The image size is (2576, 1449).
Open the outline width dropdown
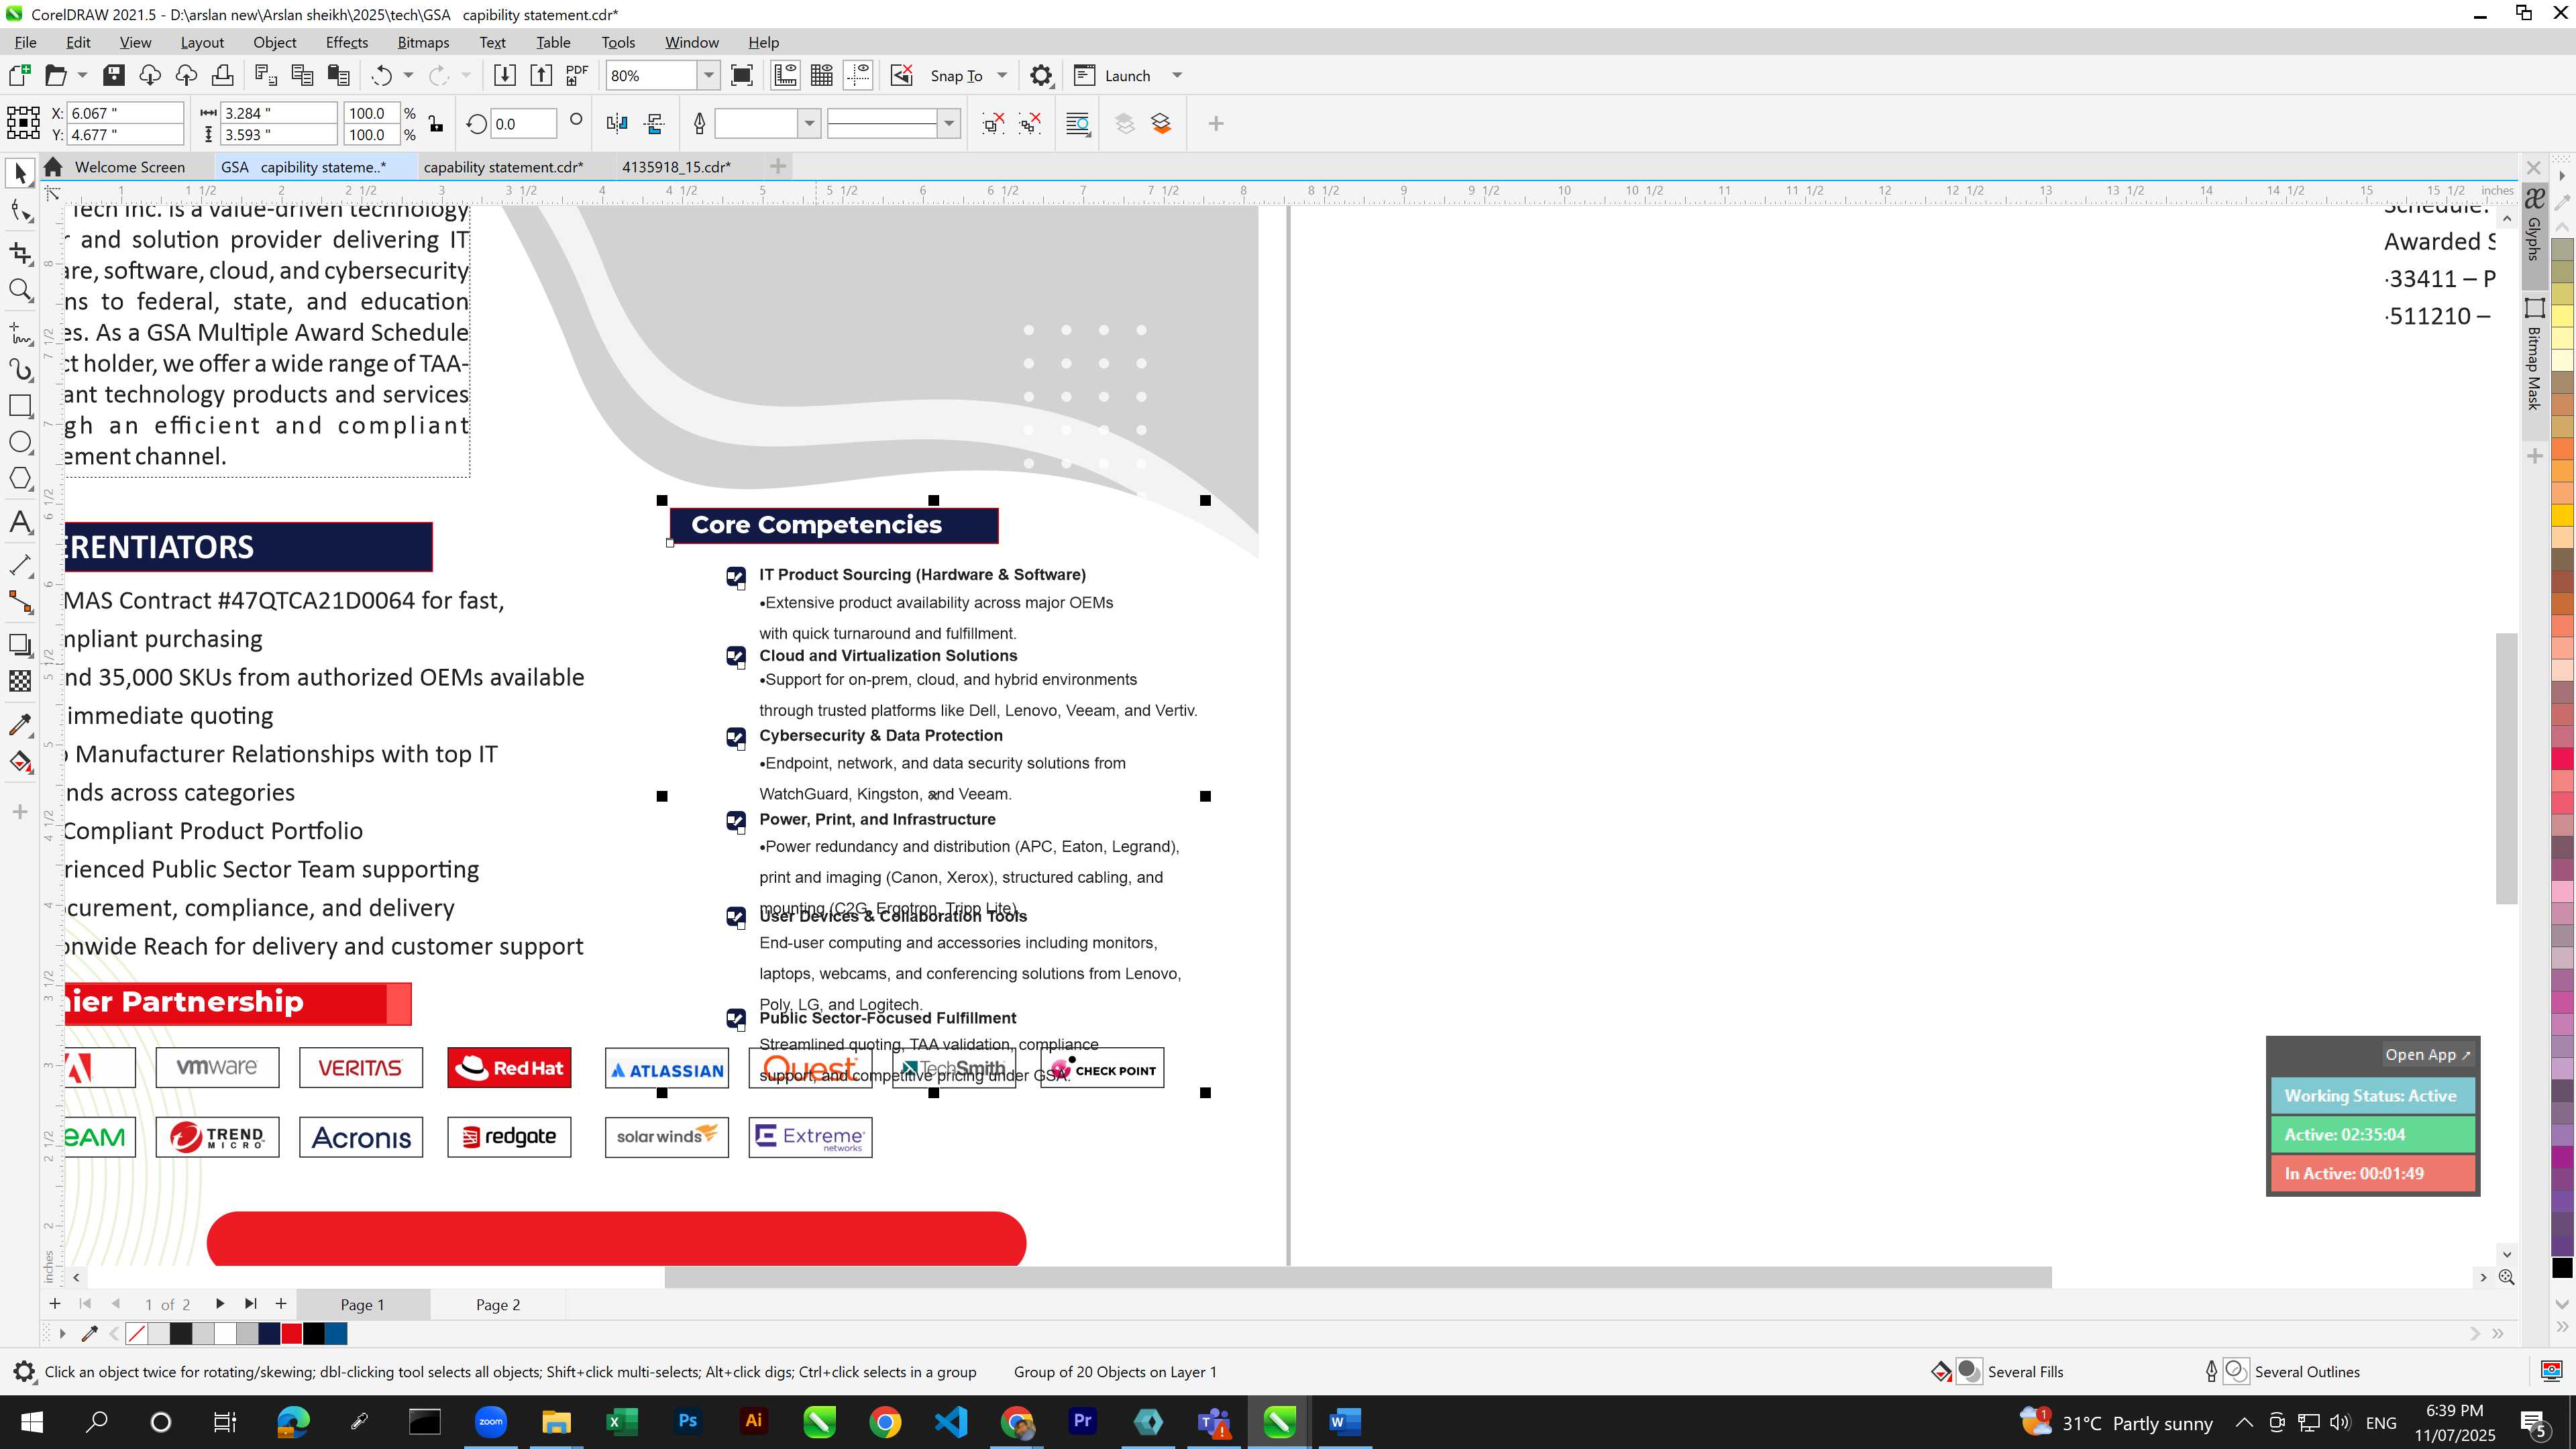(x=809, y=123)
